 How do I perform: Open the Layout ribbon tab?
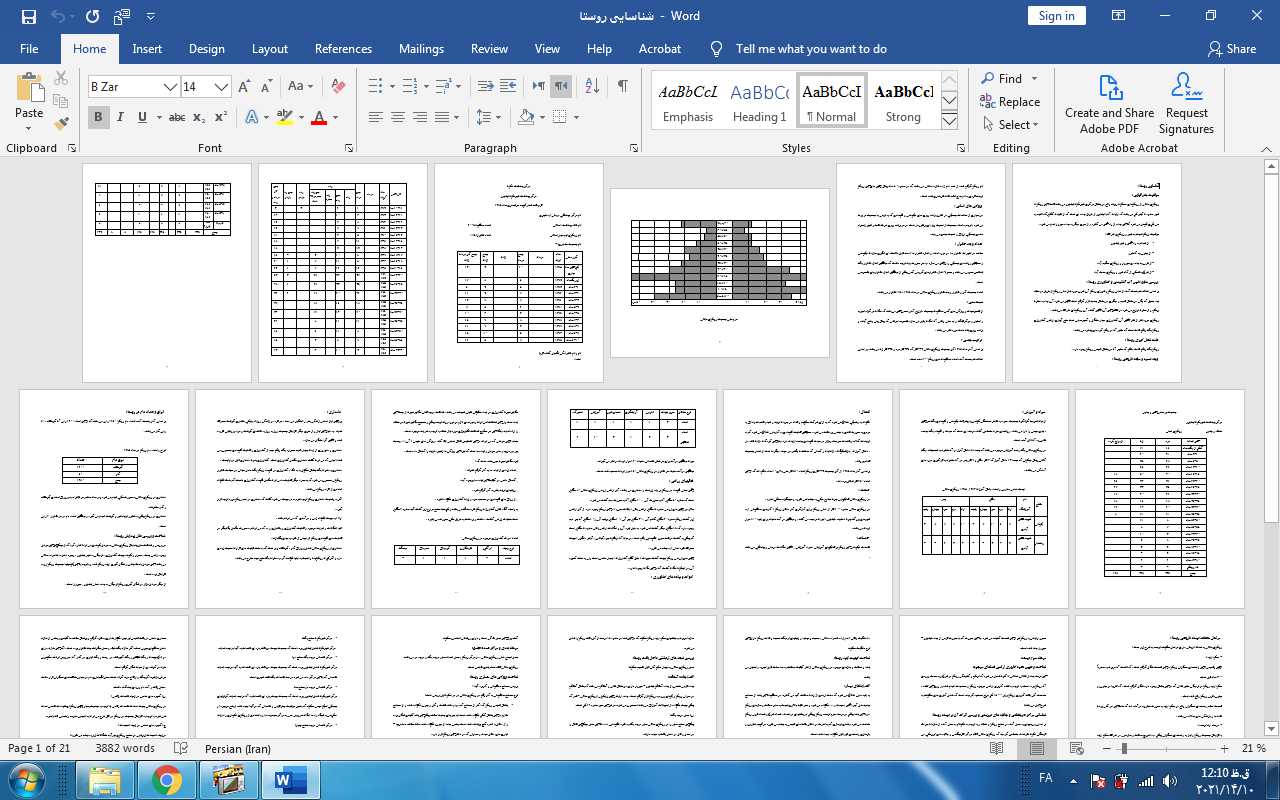pyautogui.click(x=269, y=48)
